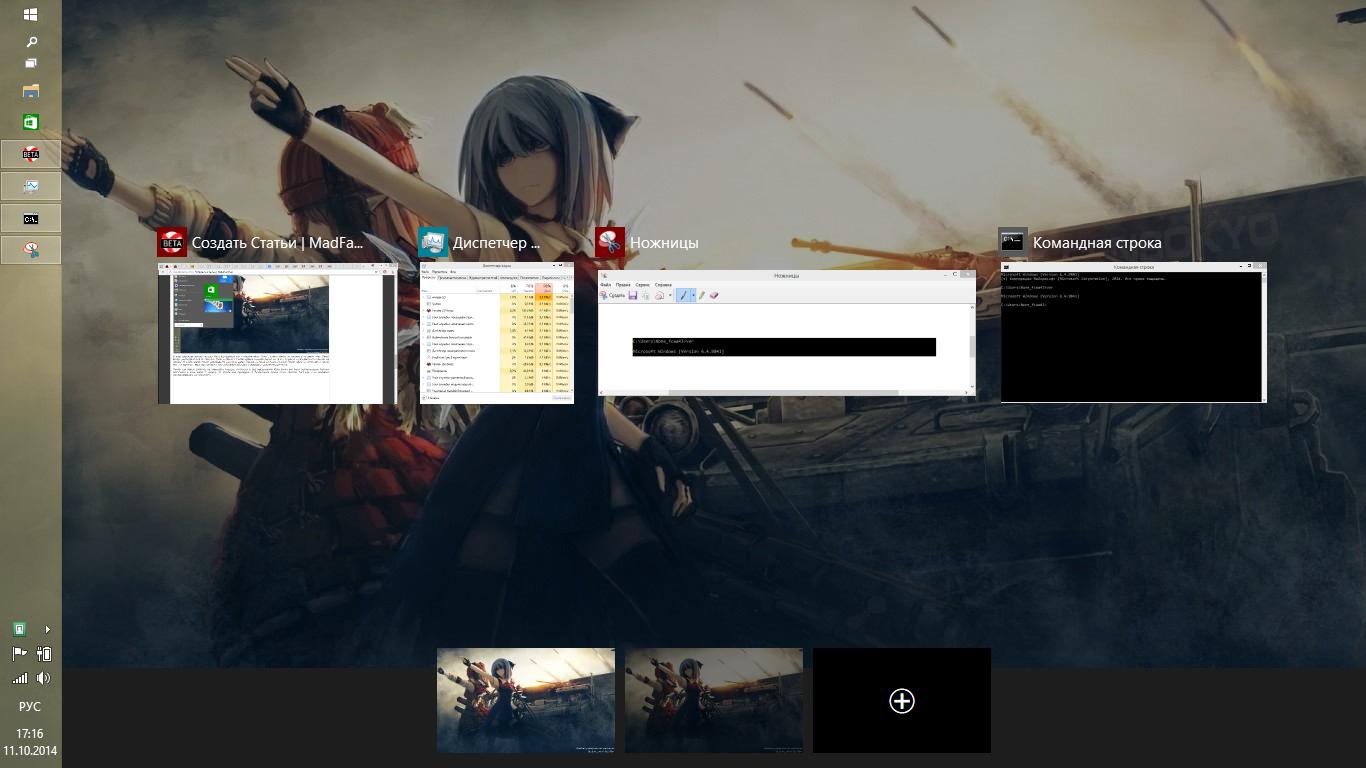Image resolution: width=1366 pixels, height=768 pixels.
Task: Open Action Center flag icon
Action: click(19, 654)
